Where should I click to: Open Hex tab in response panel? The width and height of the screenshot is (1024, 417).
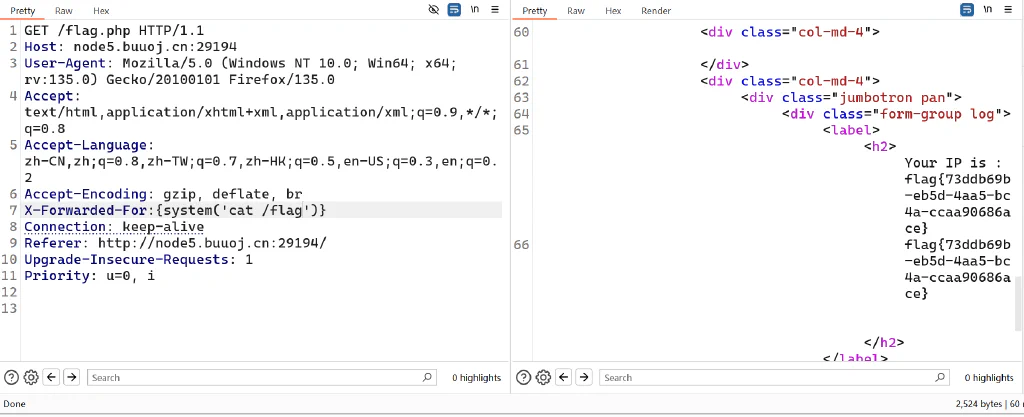click(613, 10)
